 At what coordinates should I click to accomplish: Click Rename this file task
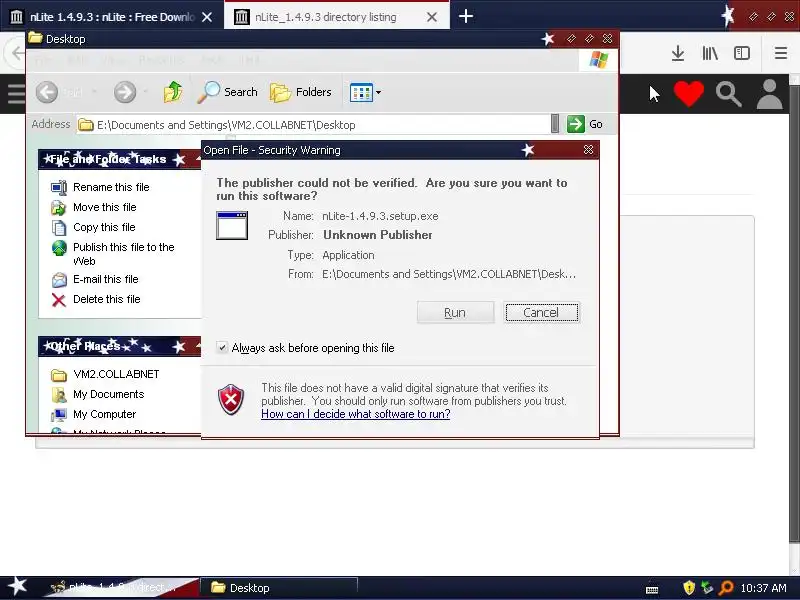pyautogui.click(x=111, y=187)
